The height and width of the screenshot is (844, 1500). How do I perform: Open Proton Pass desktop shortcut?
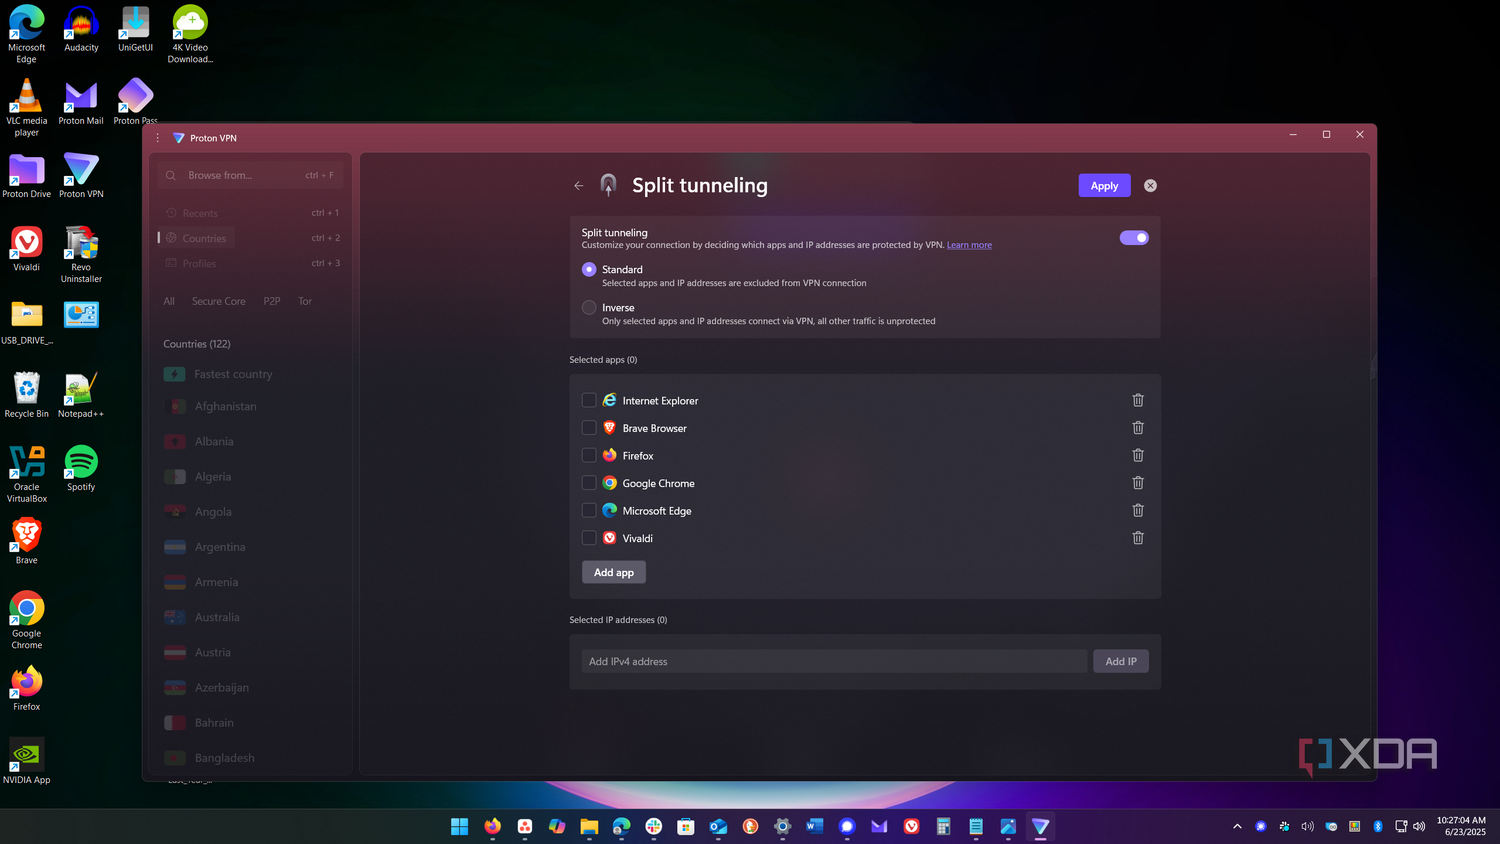[x=135, y=102]
